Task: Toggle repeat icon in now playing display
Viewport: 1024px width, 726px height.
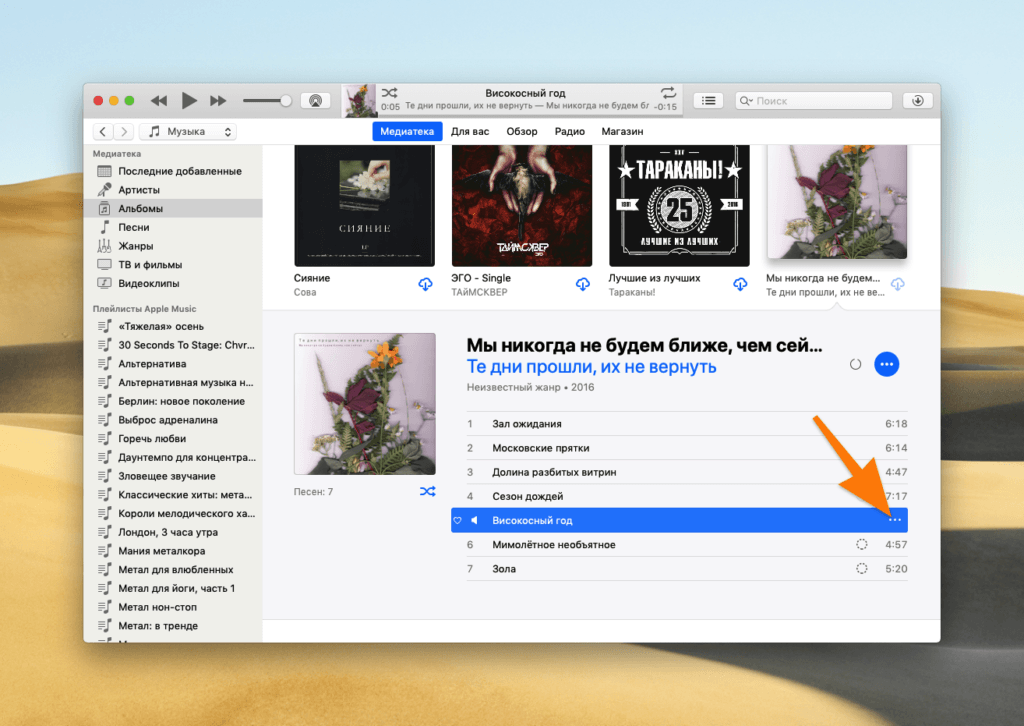Action: pyautogui.click(x=668, y=93)
